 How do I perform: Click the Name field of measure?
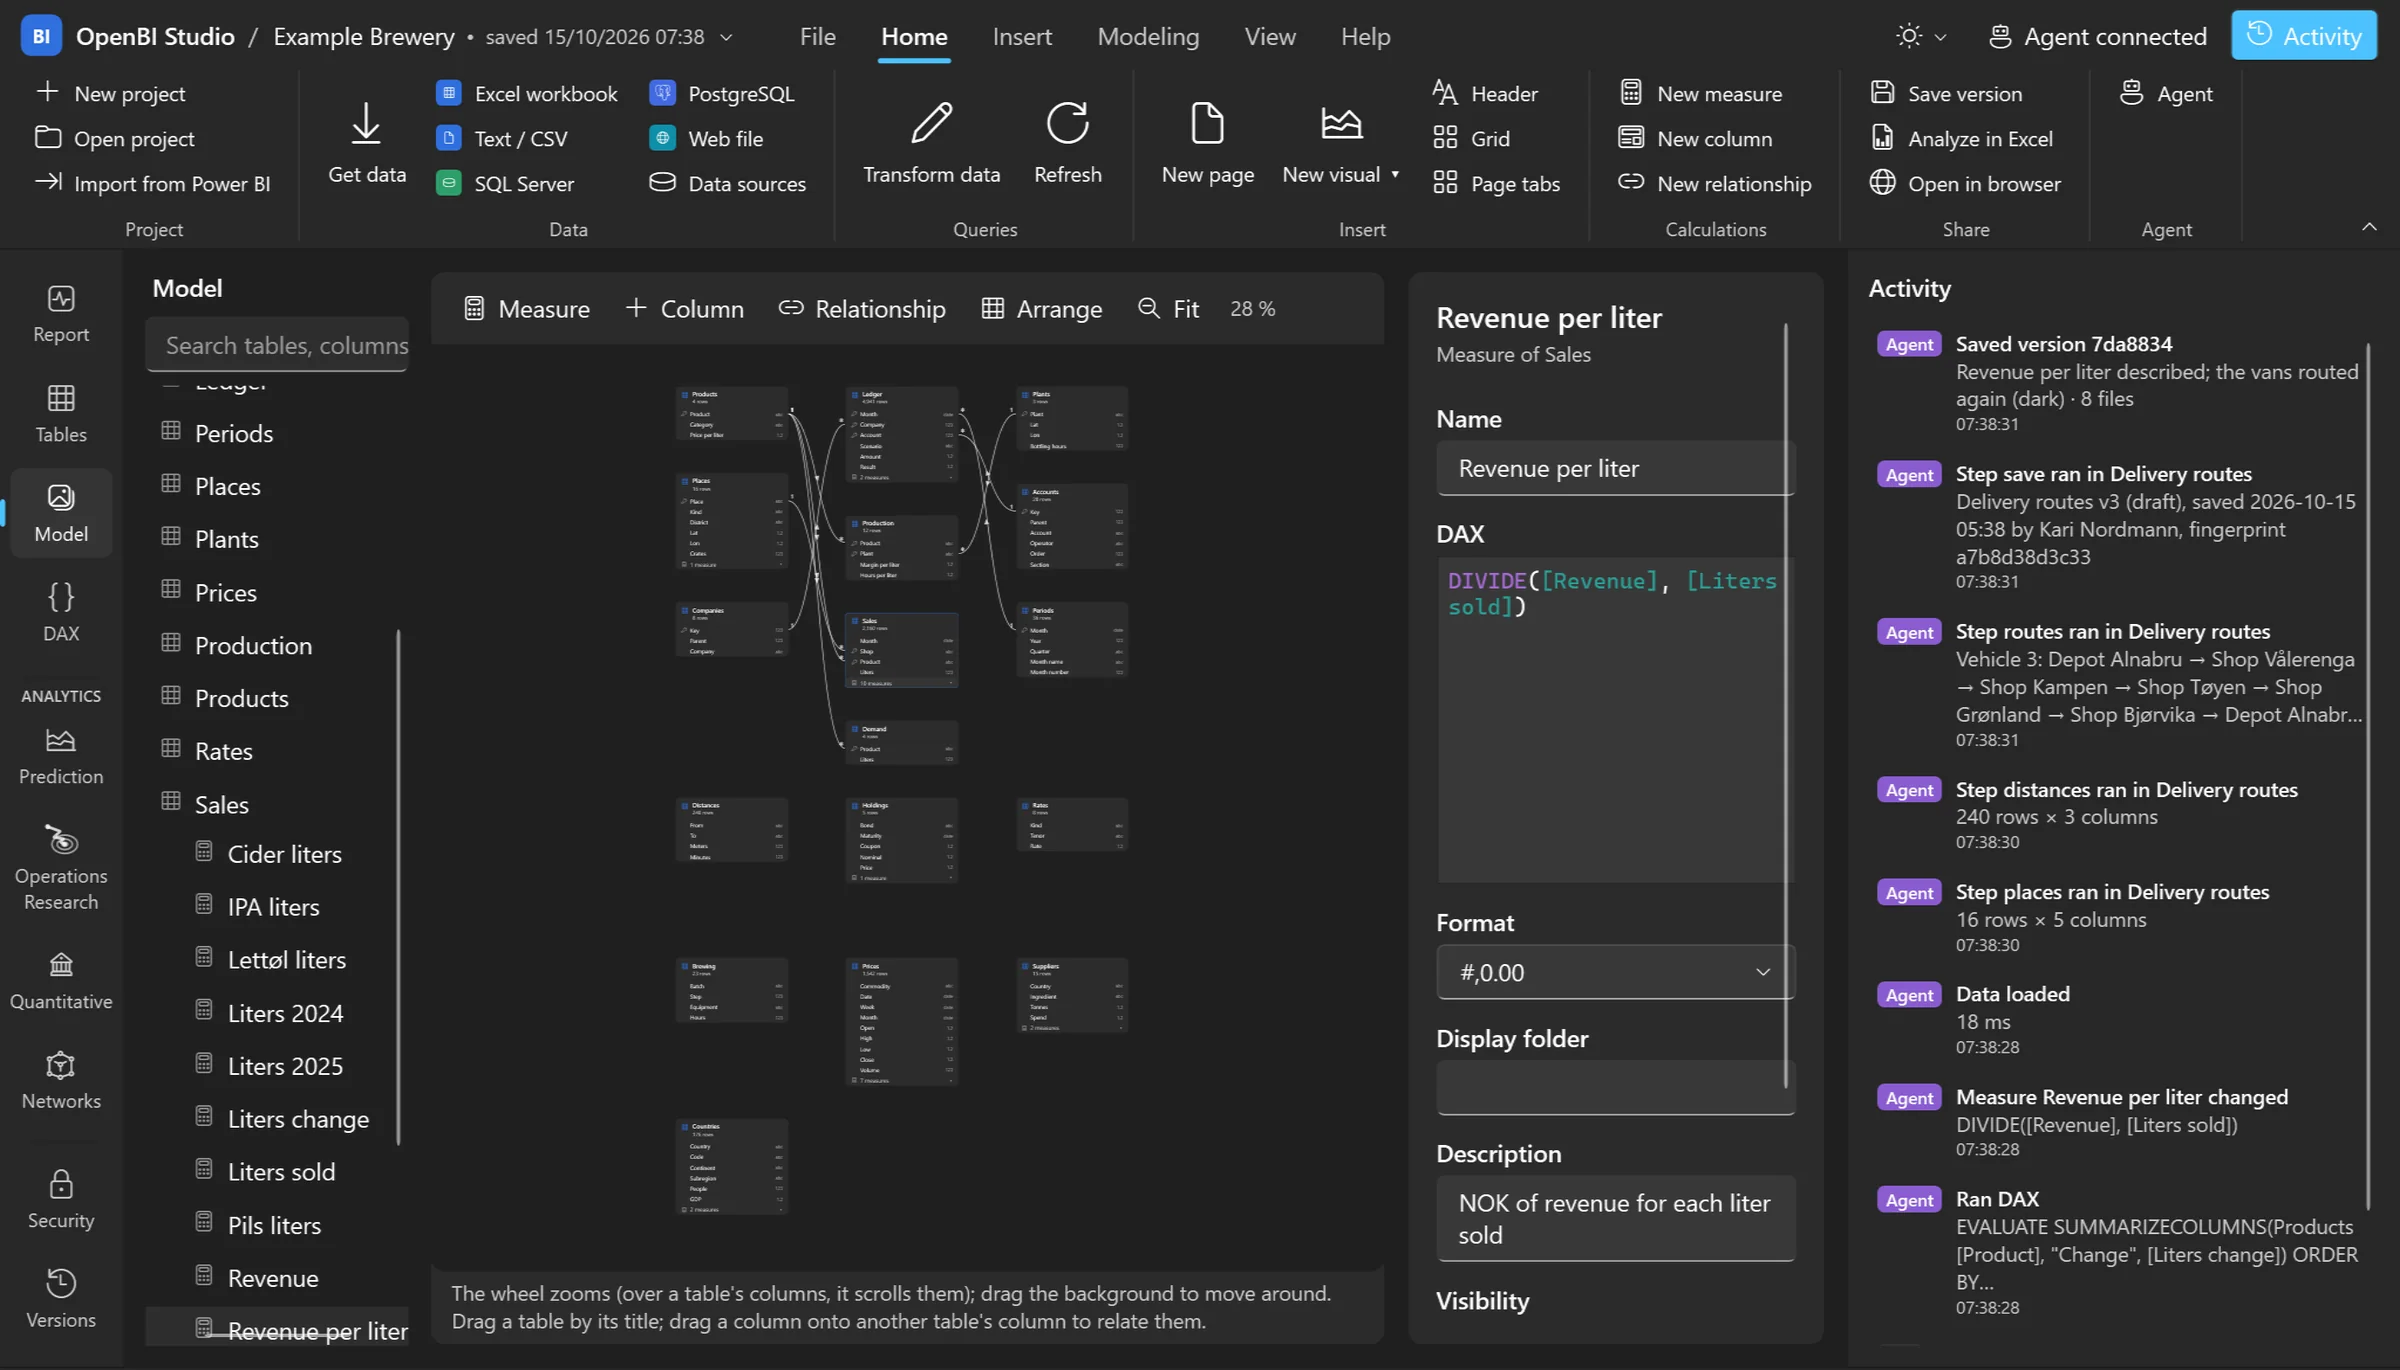[1615, 468]
